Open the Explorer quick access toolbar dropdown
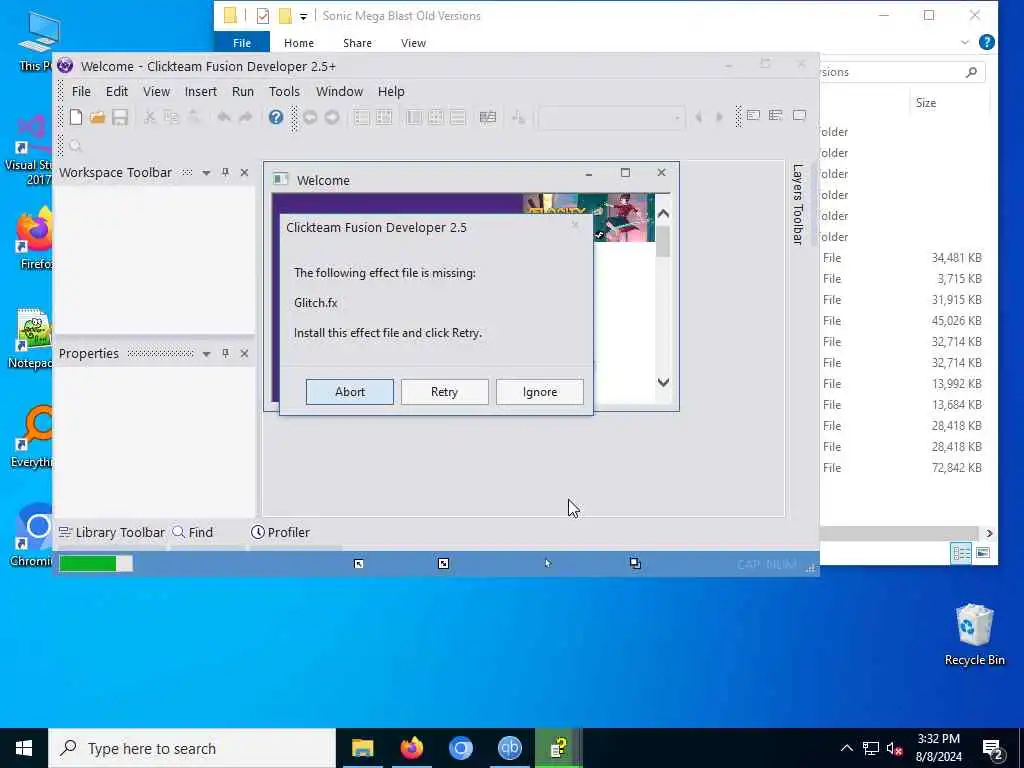 coord(303,16)
